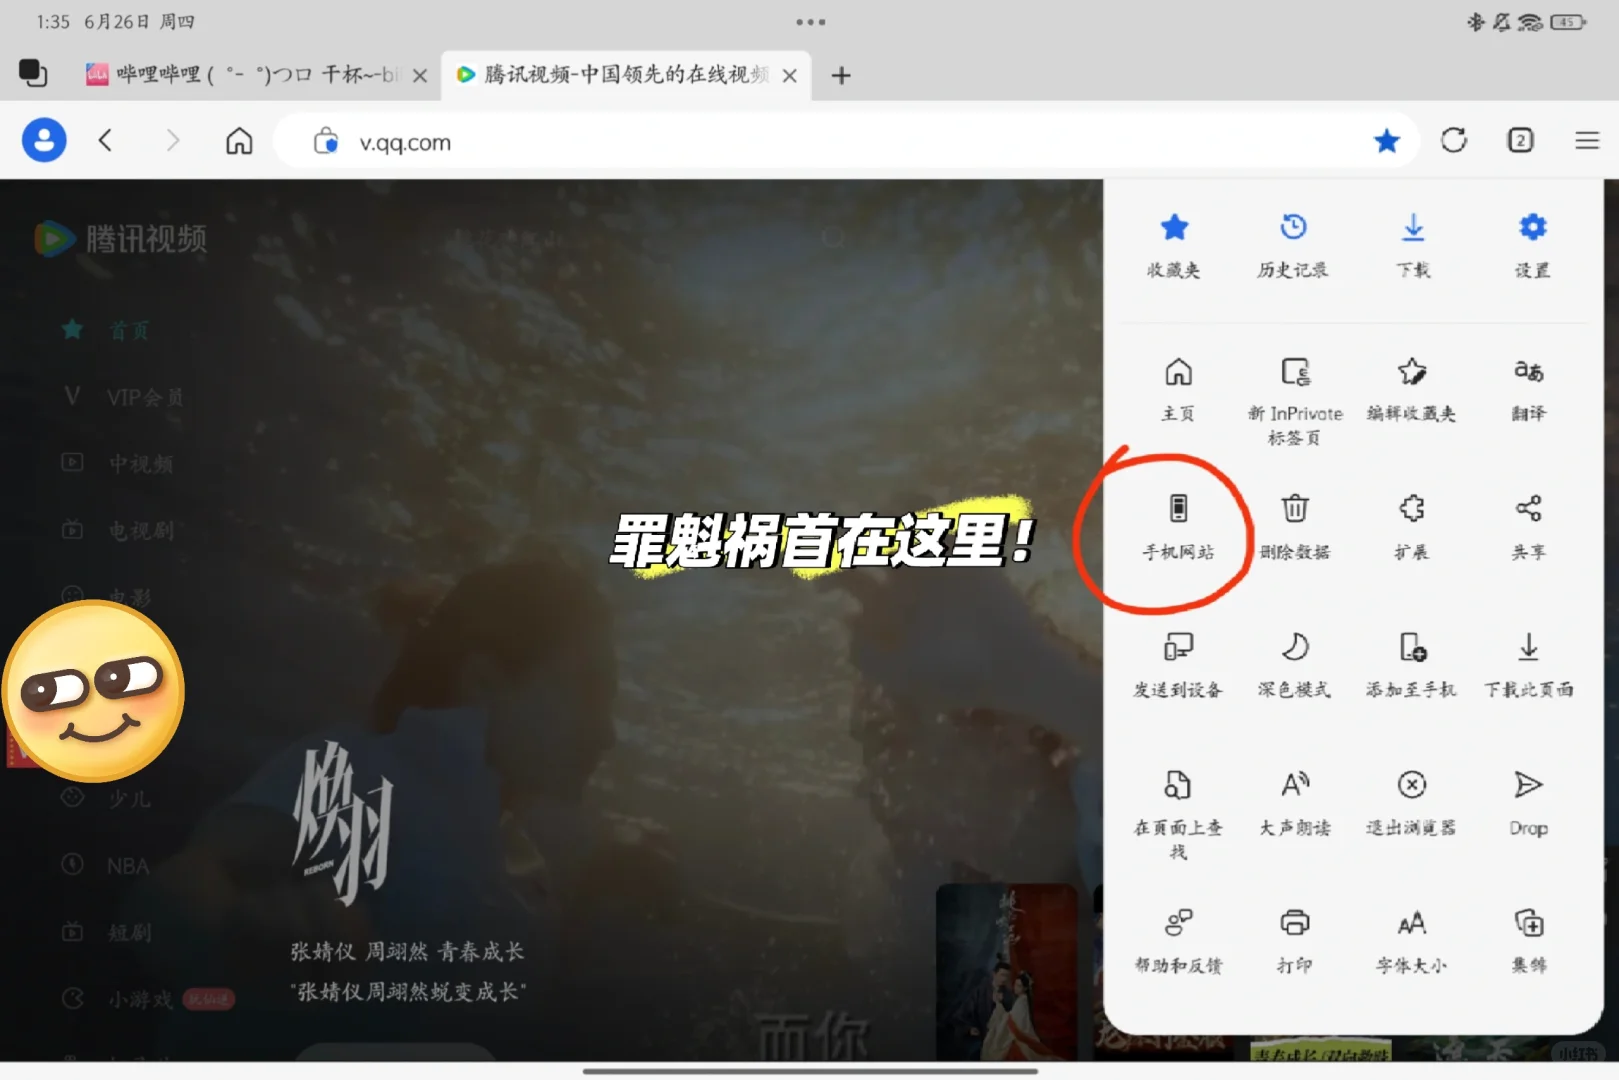Image resolution: width=1619 pixels, height=1080 pixels.
Task: Tap the toolbar home button
Action: point(239,141)
